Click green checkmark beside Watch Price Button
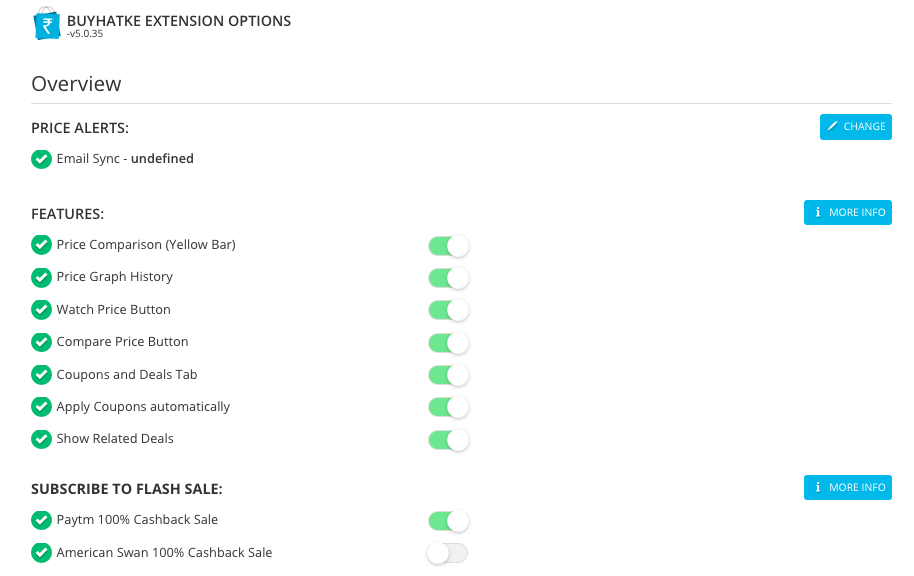This screenshot has height=576, width=914. (x=41, y=310)
